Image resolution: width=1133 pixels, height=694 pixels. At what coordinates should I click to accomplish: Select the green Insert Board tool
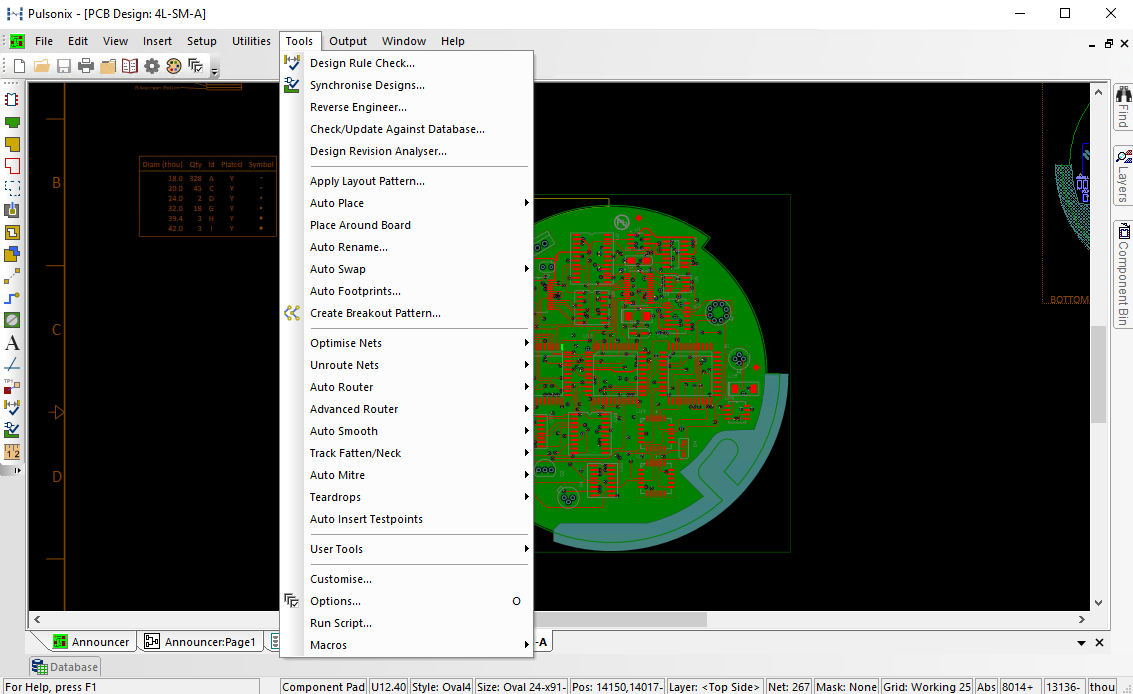pos(12,122)
